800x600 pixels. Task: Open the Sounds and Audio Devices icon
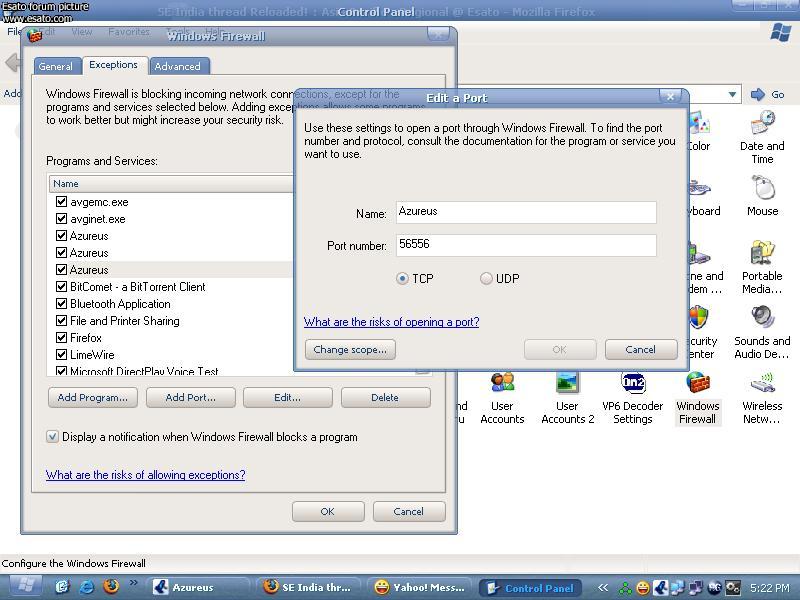tap(762, 319)
